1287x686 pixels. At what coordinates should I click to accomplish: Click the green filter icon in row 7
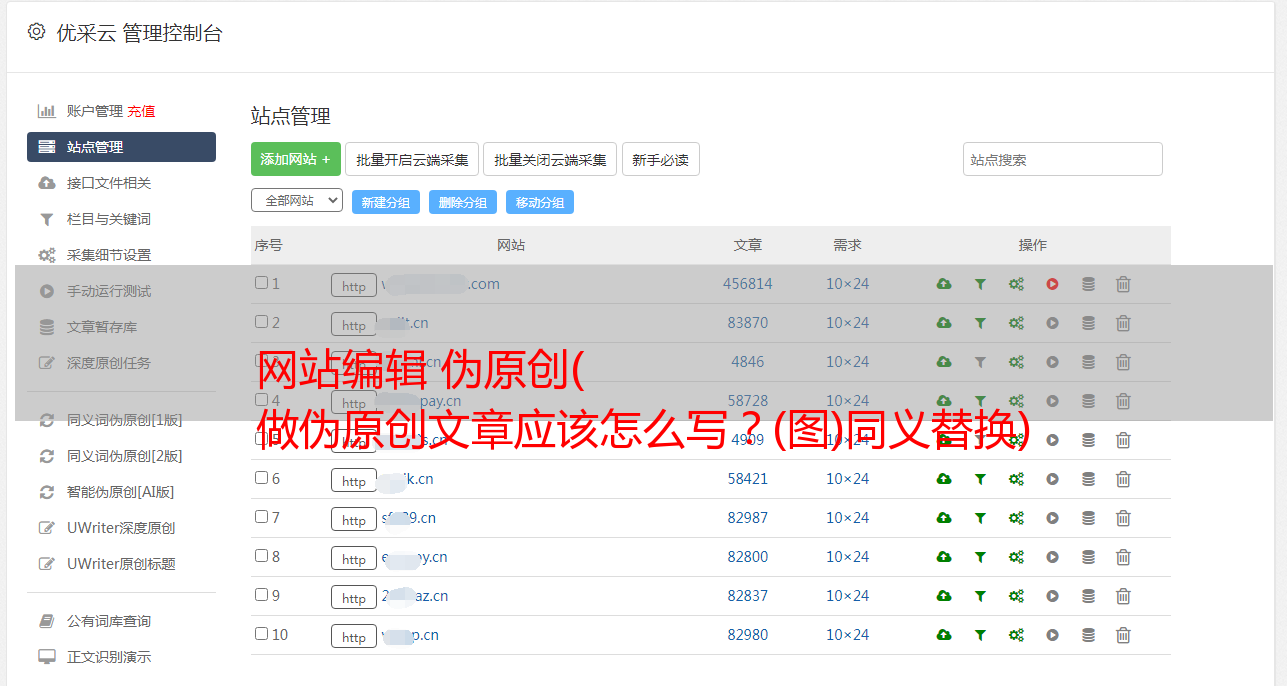pos(980,518)
